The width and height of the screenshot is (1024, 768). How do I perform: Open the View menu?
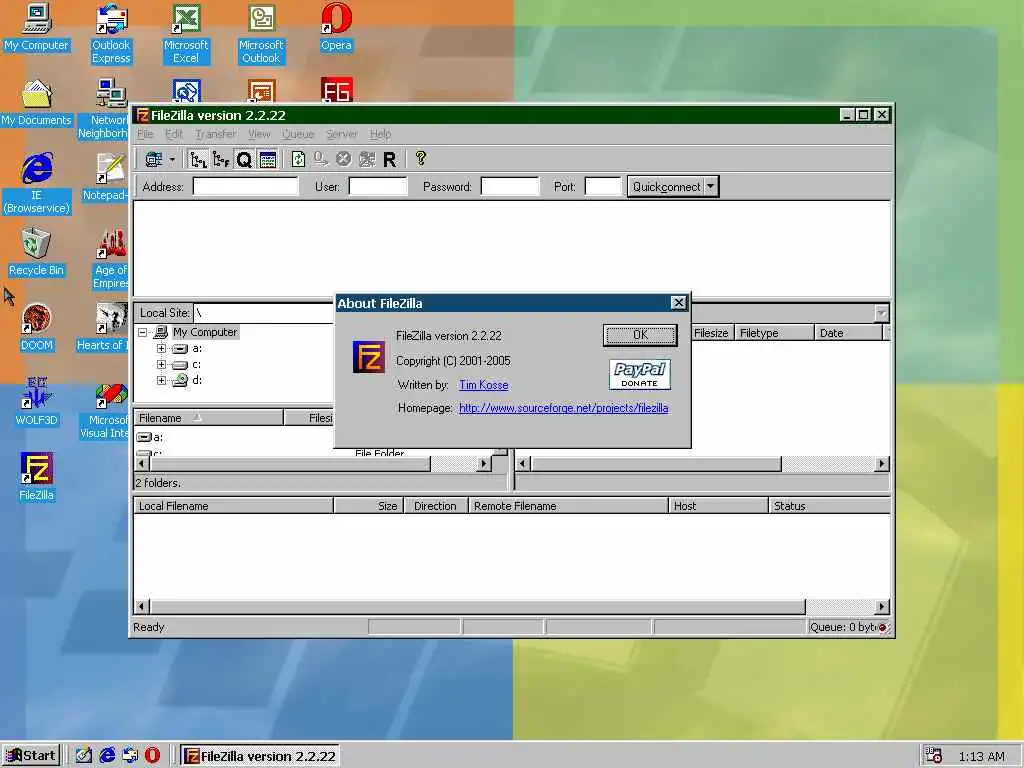point(259,134)
